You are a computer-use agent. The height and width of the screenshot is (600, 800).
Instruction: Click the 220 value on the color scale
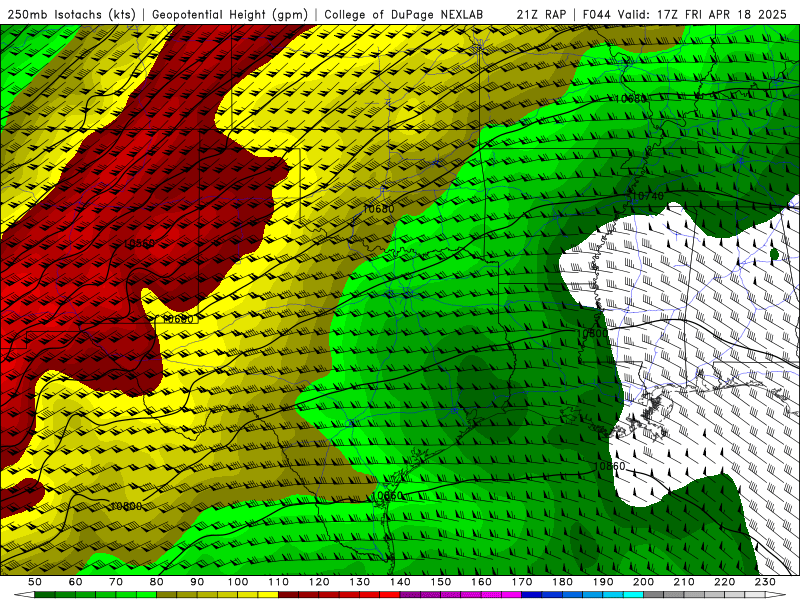724,582
